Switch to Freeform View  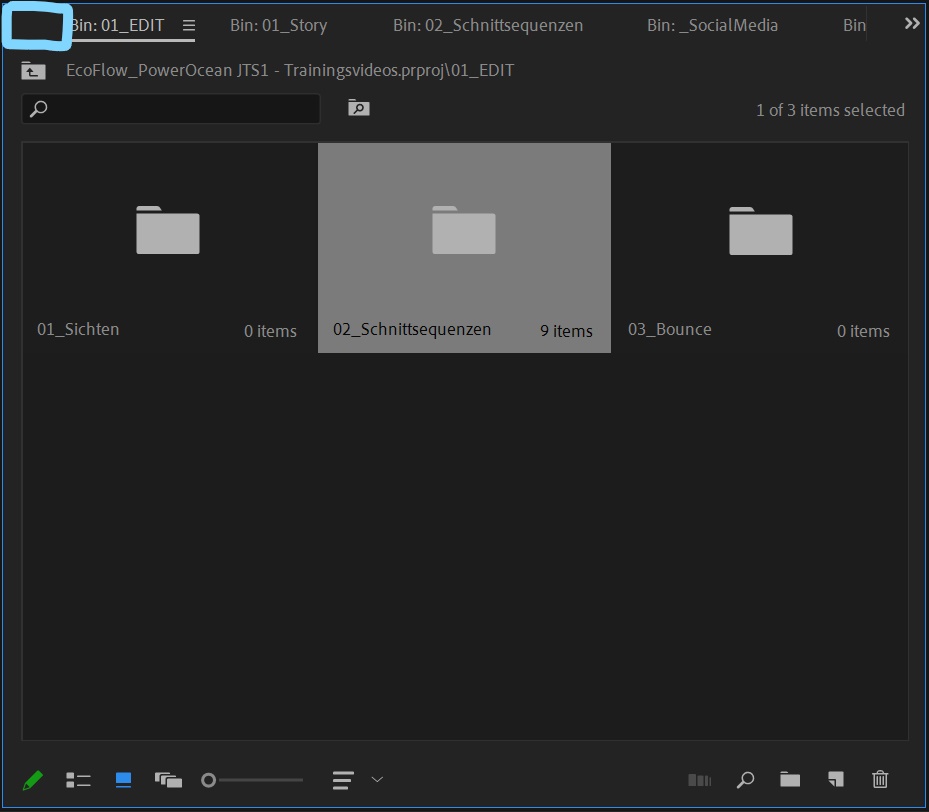coord(167,780)
